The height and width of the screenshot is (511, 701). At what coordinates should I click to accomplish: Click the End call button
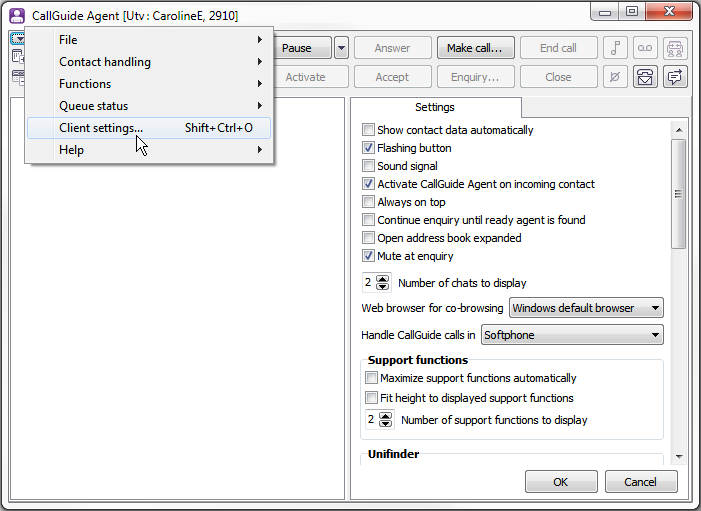558,48
